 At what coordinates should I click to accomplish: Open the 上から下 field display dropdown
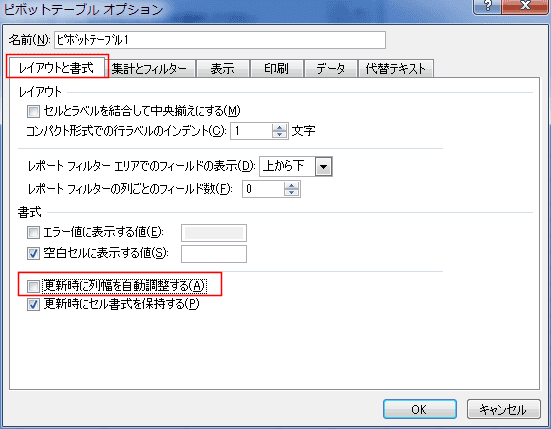(323, 167)
